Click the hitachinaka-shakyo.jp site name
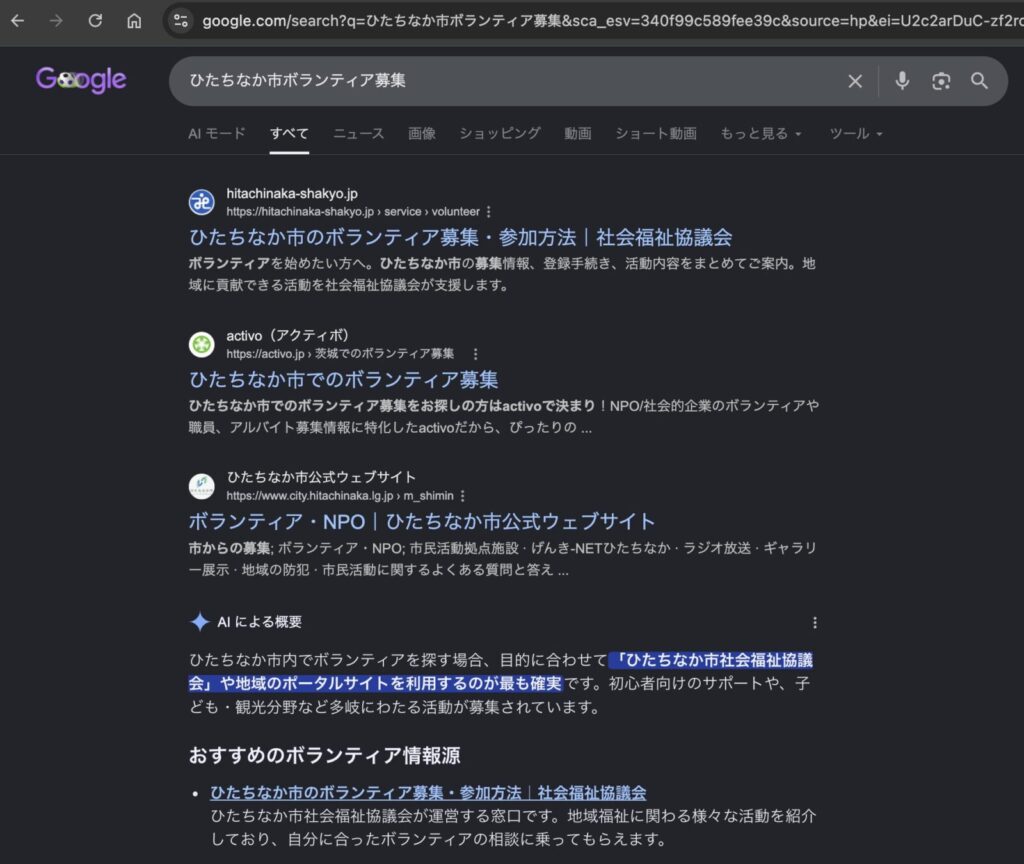Screen dimensions: 1024x864 coord(292,193)
